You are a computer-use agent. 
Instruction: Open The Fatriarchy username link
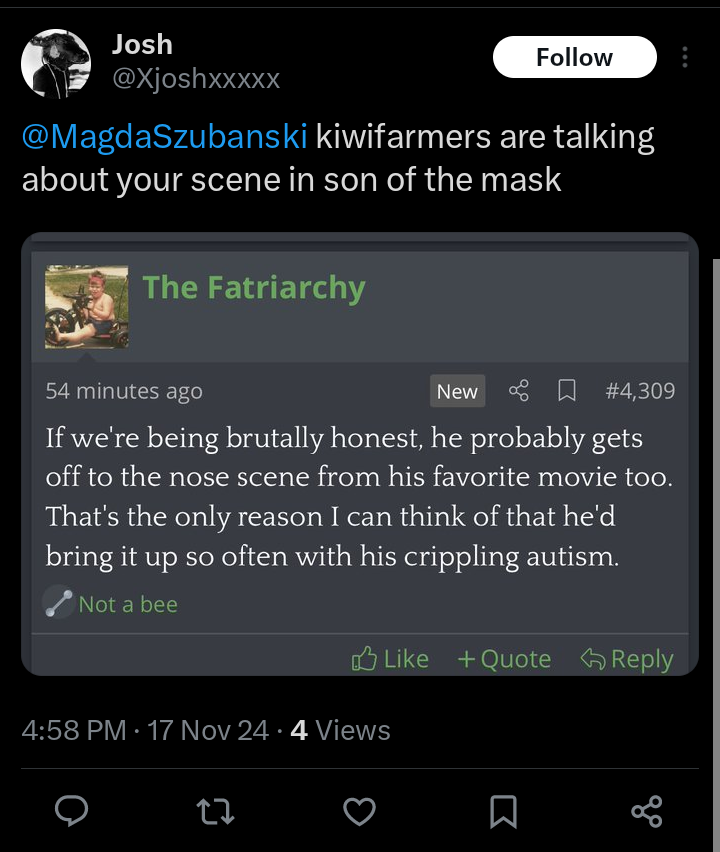click(x=254, y=287)
